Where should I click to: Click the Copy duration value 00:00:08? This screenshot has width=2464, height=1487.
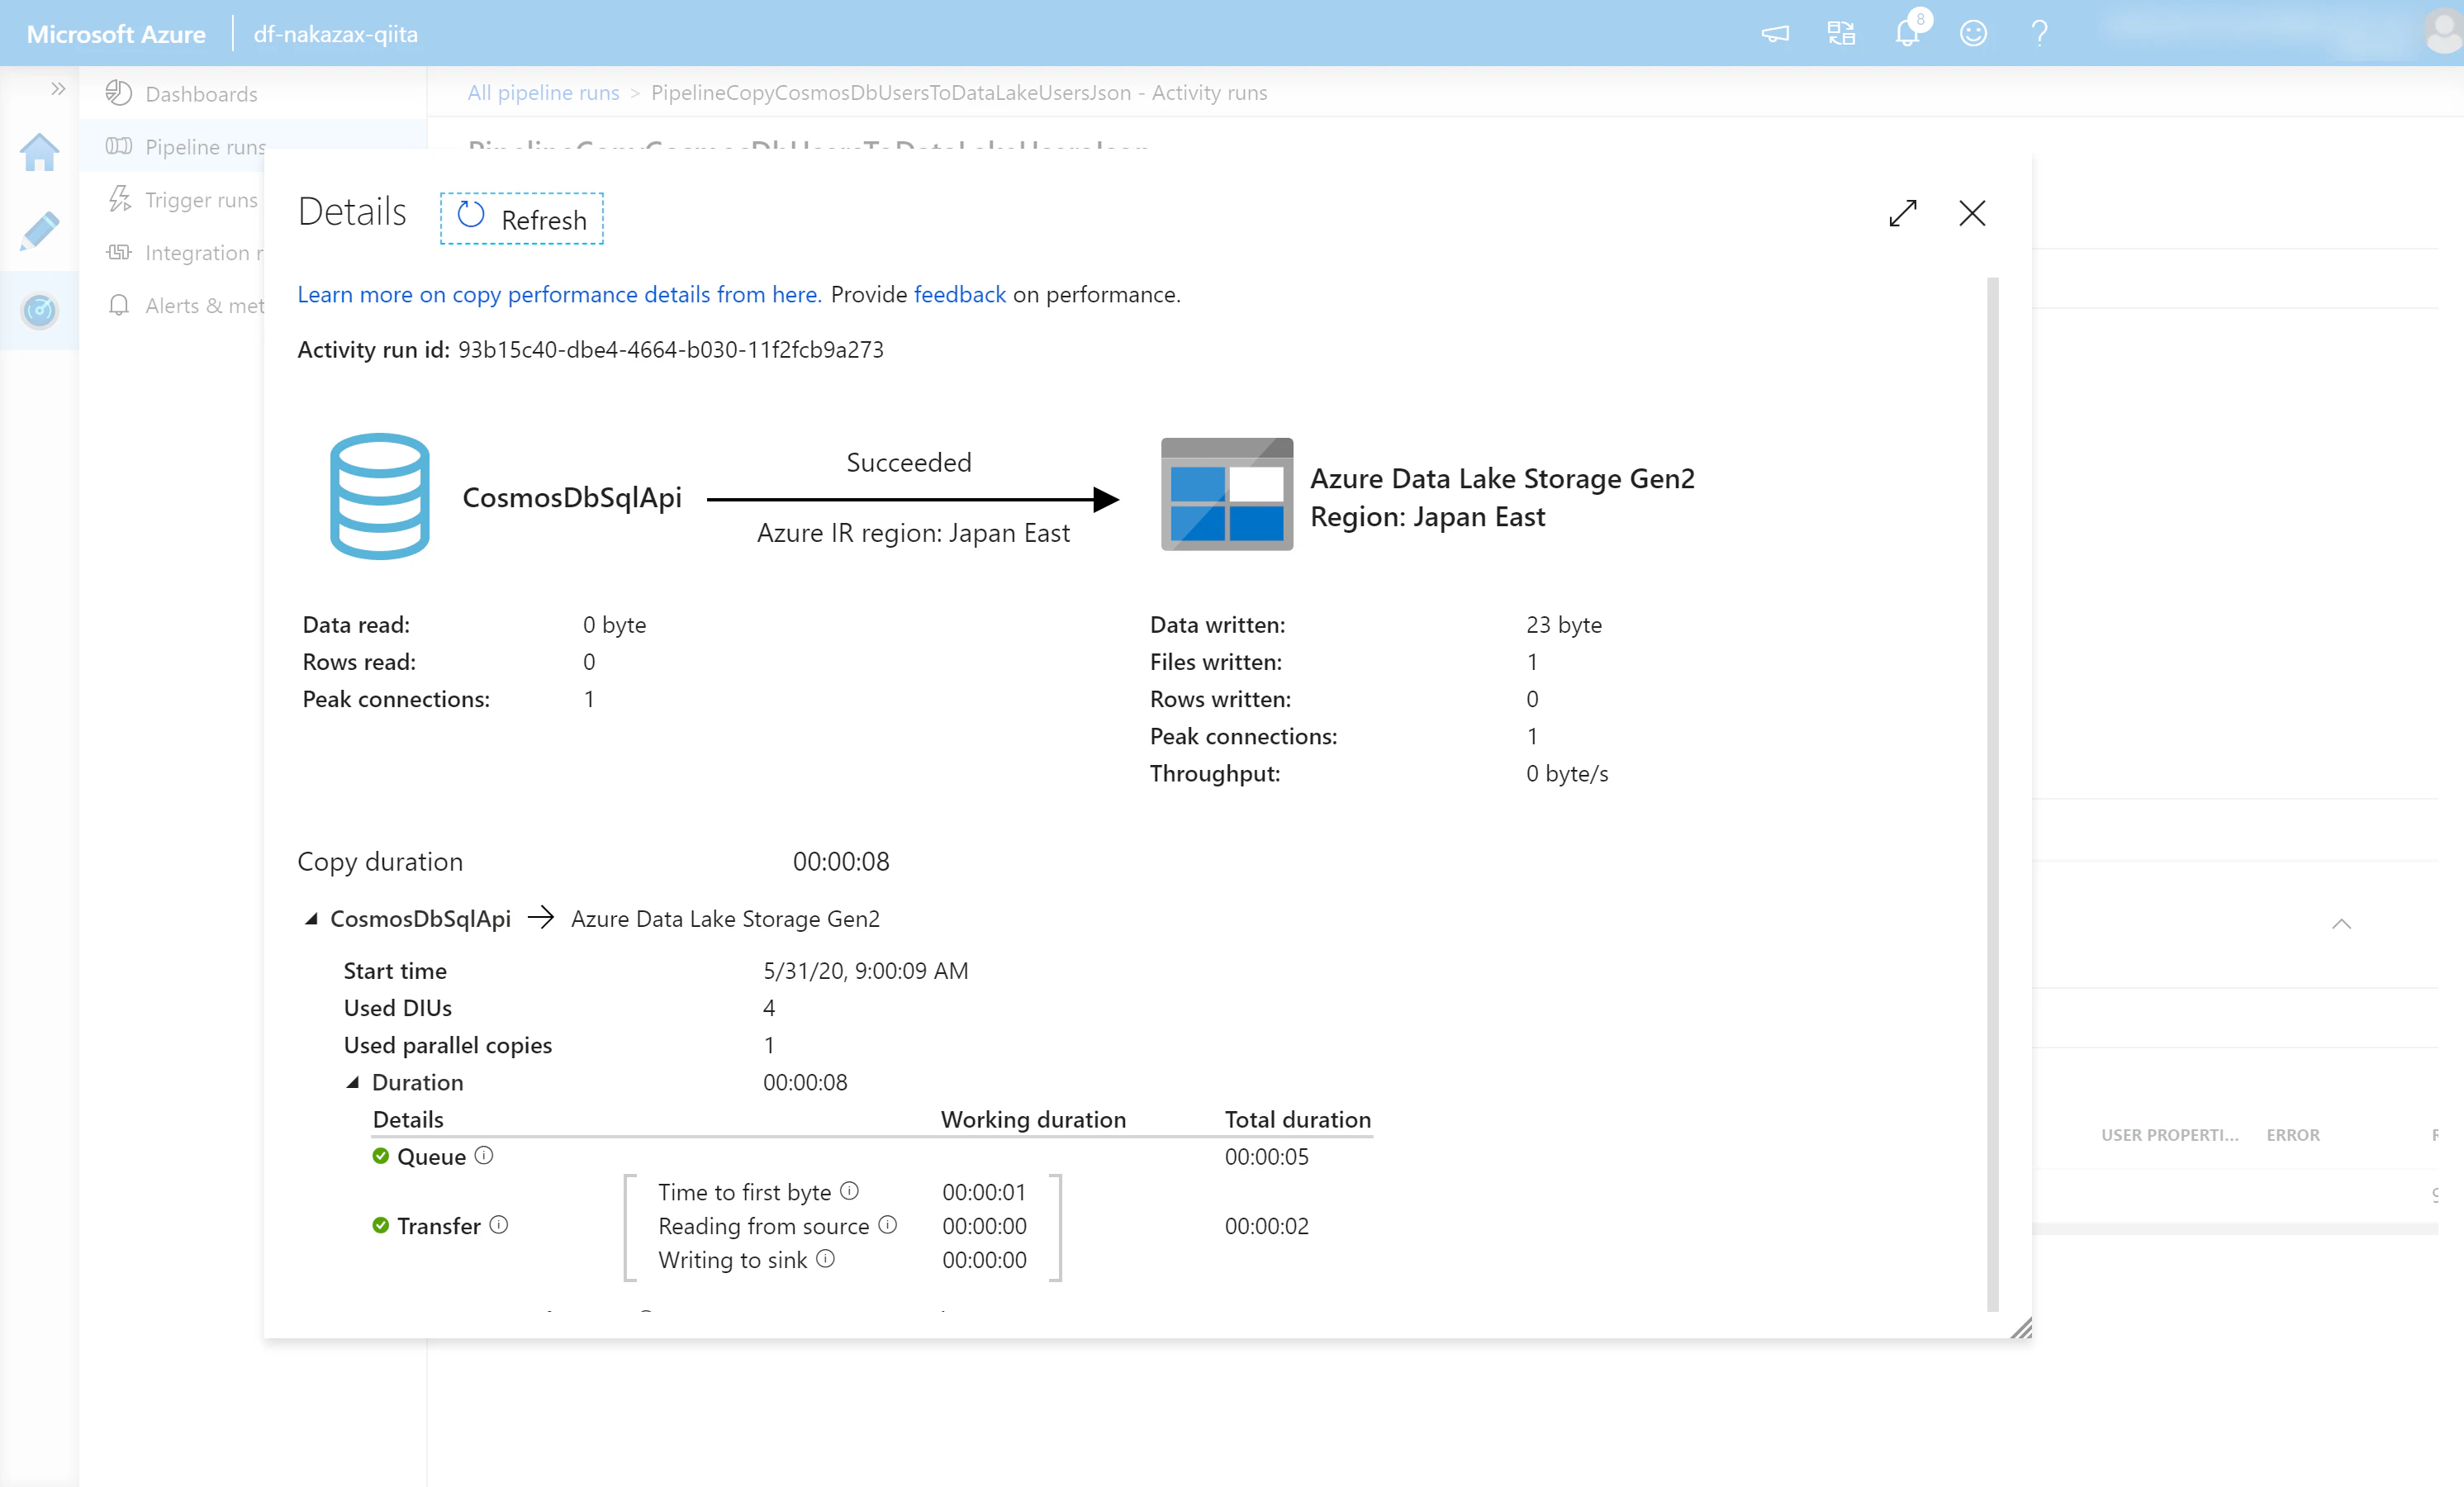point(841,861)
